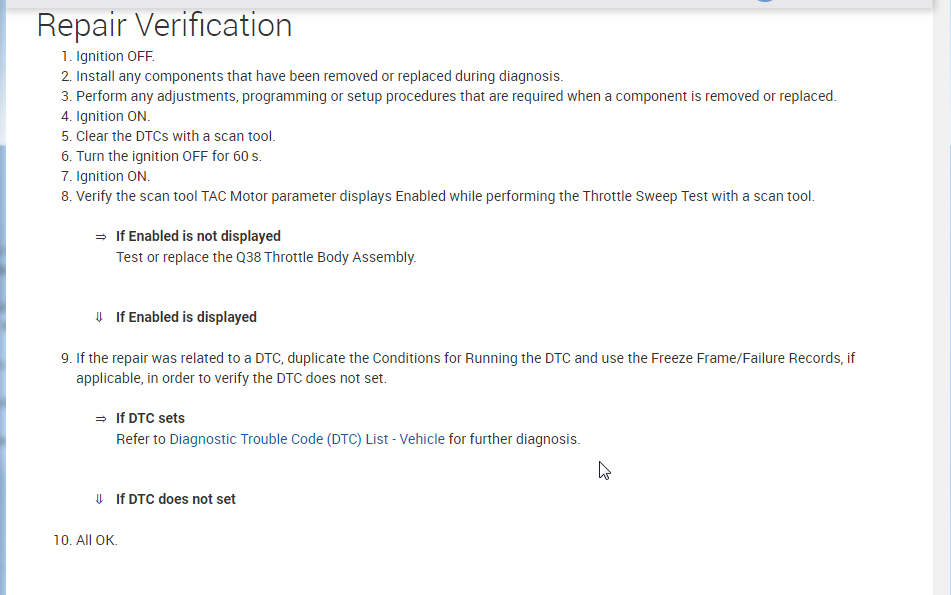Click step 7, "Ignition ON."
The width and height of the screenshot is (951, 595).
coord(113,176)
